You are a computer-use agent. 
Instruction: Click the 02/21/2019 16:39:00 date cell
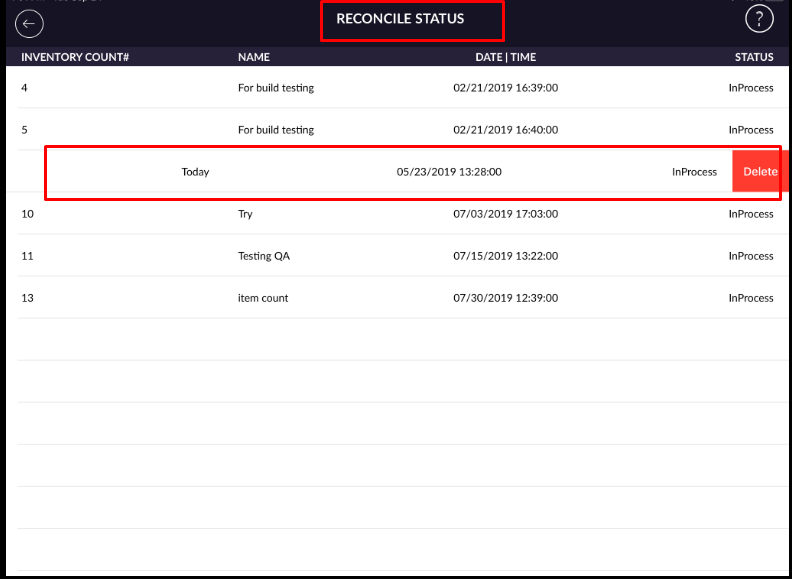point(505,88)
